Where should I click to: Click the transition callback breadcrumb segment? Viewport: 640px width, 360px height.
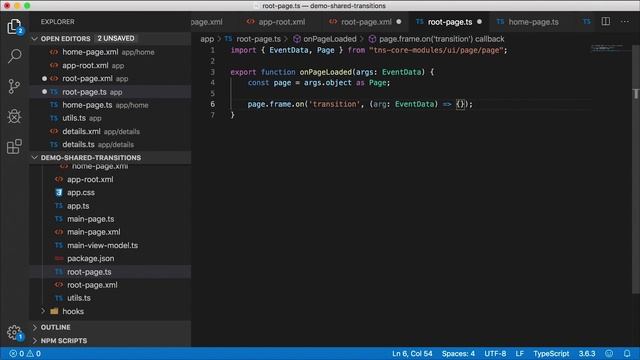[436, 39]
